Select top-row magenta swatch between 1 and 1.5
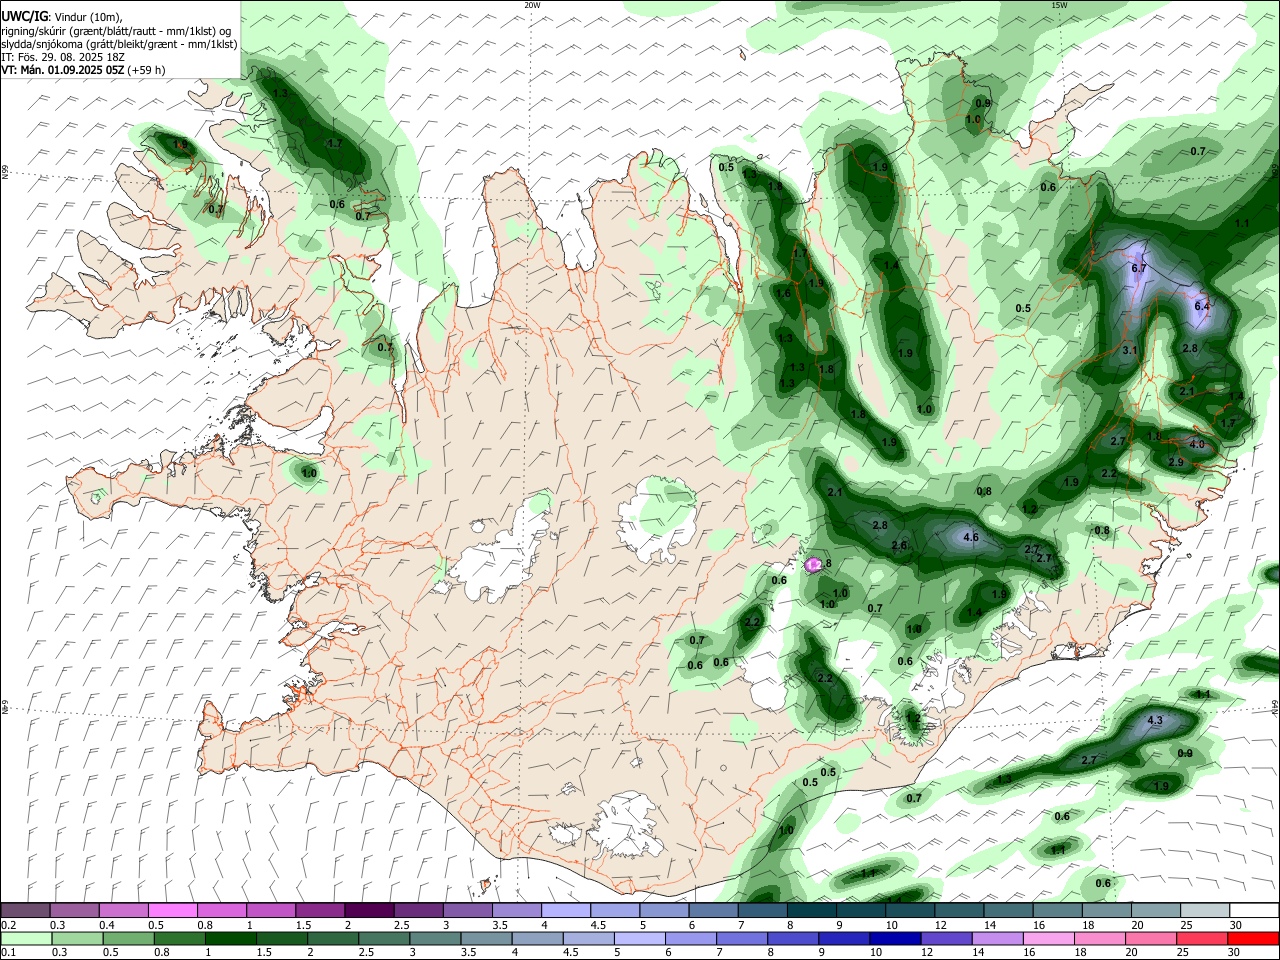The height and width of the screenshot is (960, 1280). coord(271,911)
